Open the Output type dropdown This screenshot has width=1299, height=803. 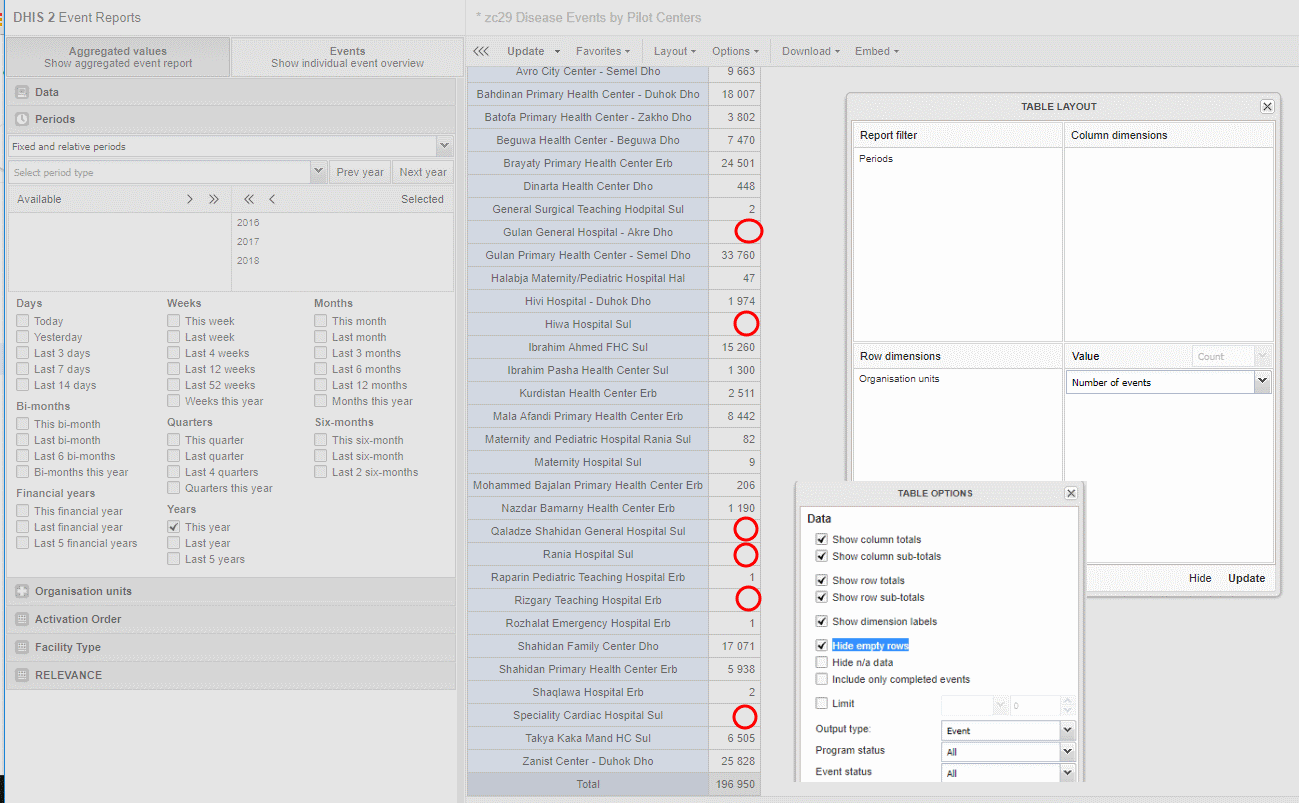pos(1067,731)
